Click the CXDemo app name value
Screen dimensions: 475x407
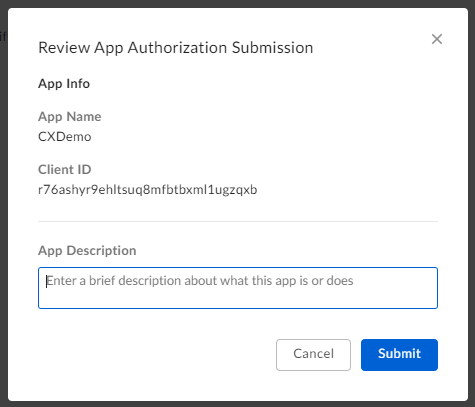coord(65,137)
